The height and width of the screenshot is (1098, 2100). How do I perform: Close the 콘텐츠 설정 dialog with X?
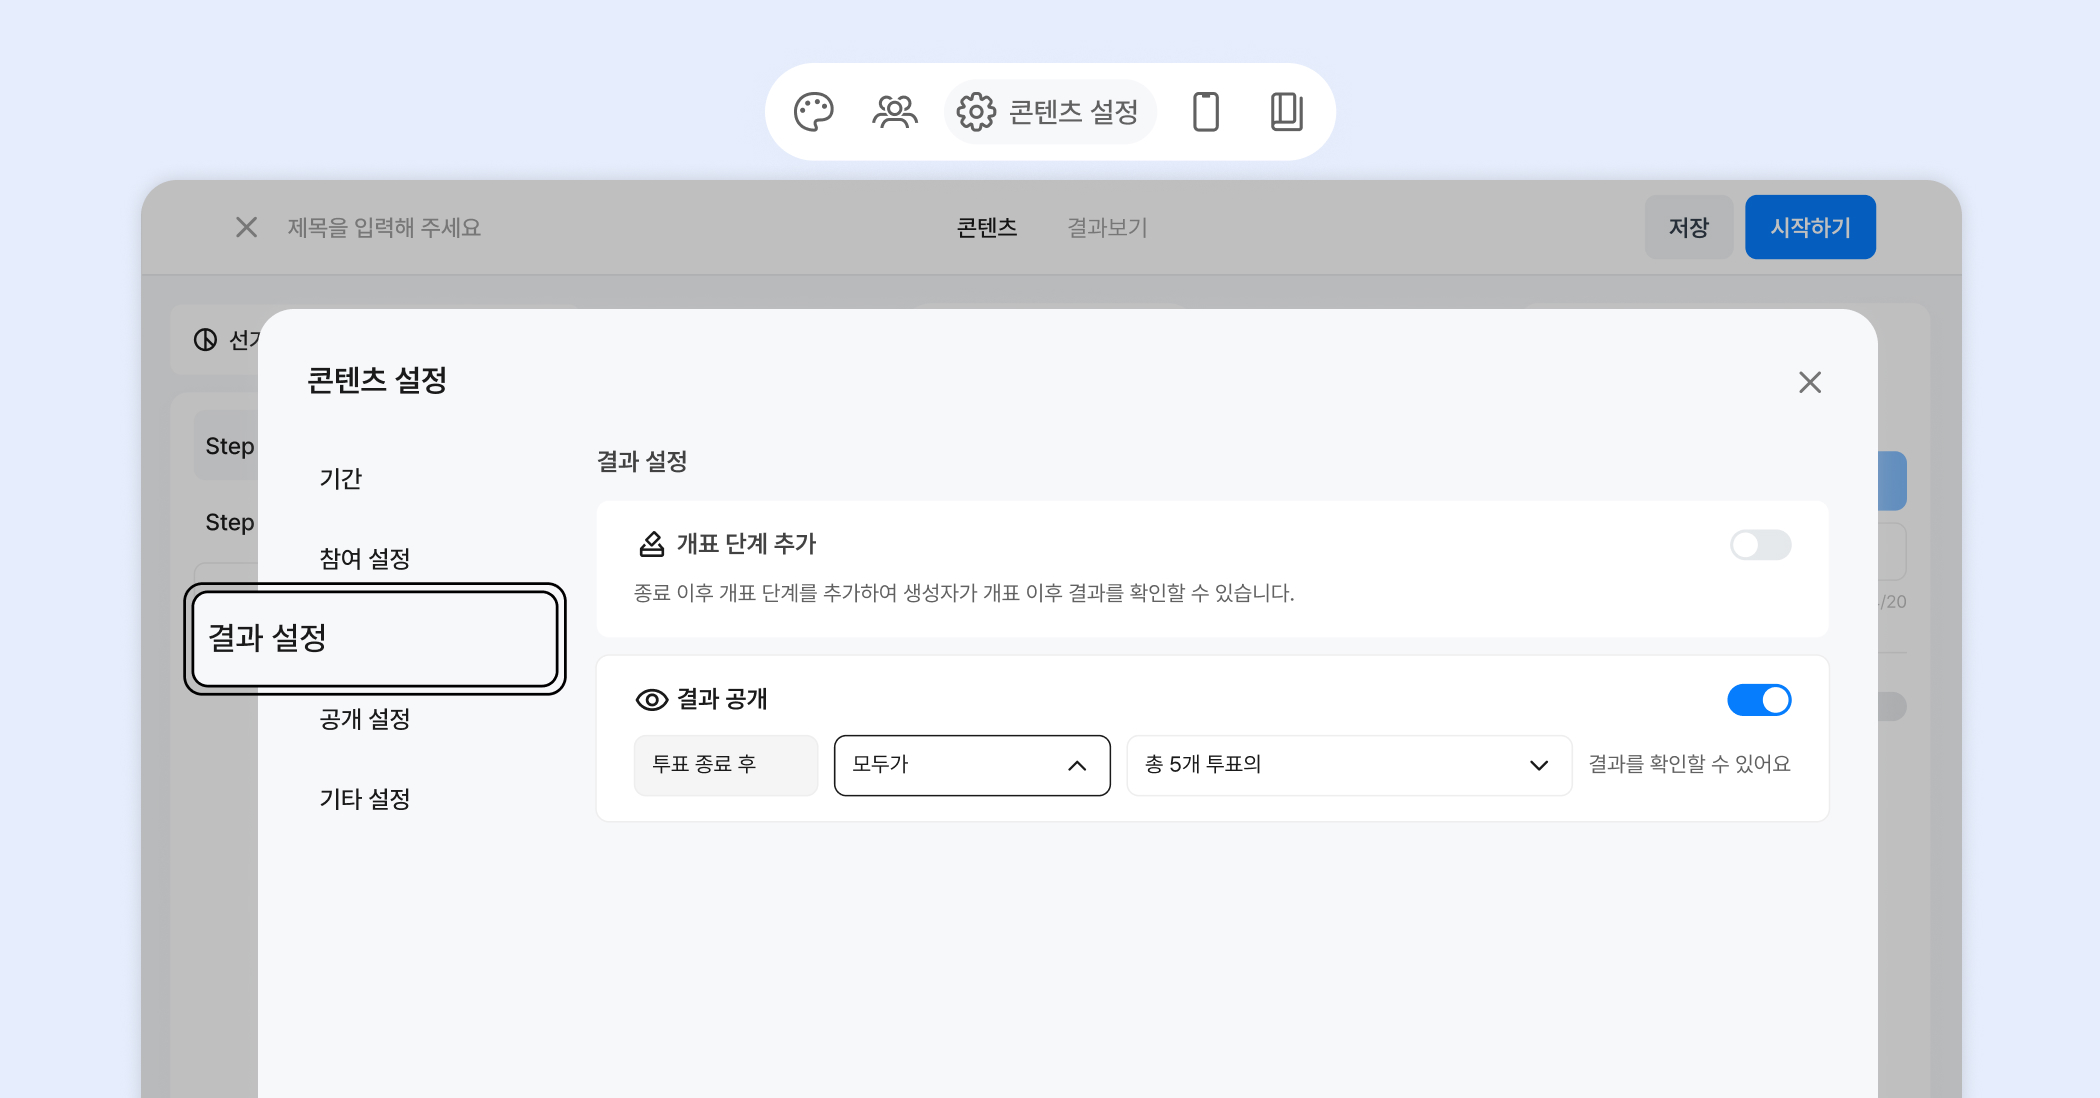[1809, 382]
